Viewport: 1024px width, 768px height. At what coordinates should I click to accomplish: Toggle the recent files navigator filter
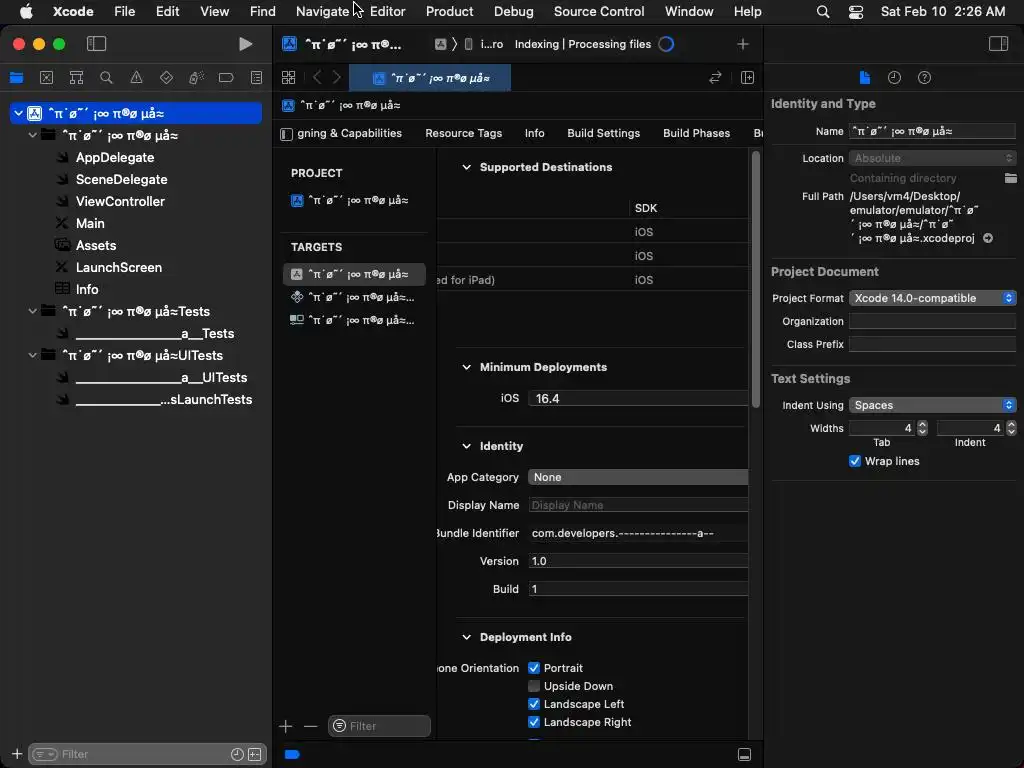point(237,754)
